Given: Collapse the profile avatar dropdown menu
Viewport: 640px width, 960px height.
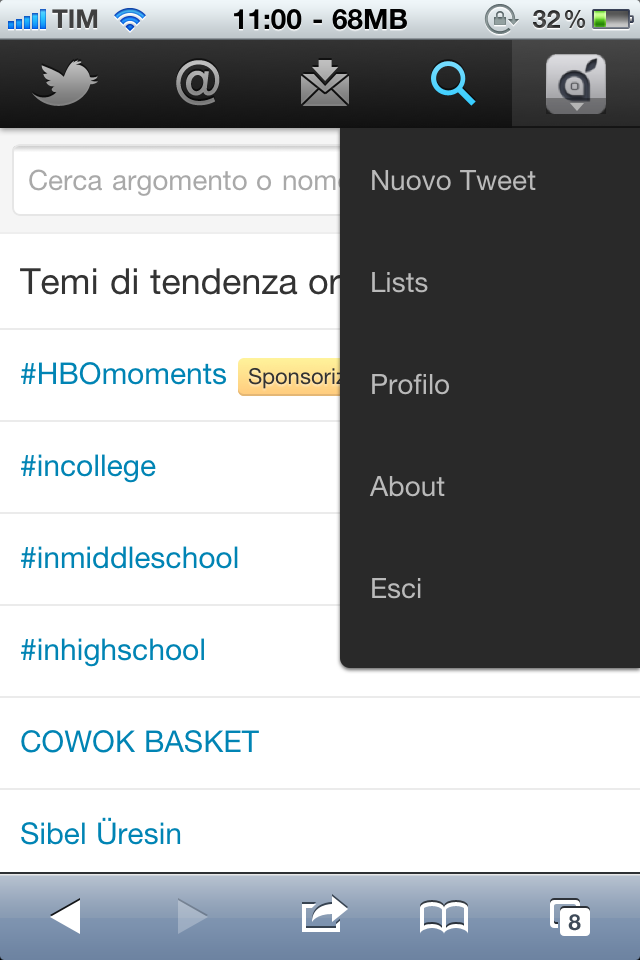Looking at the screenshot, I should pos(576,84).
